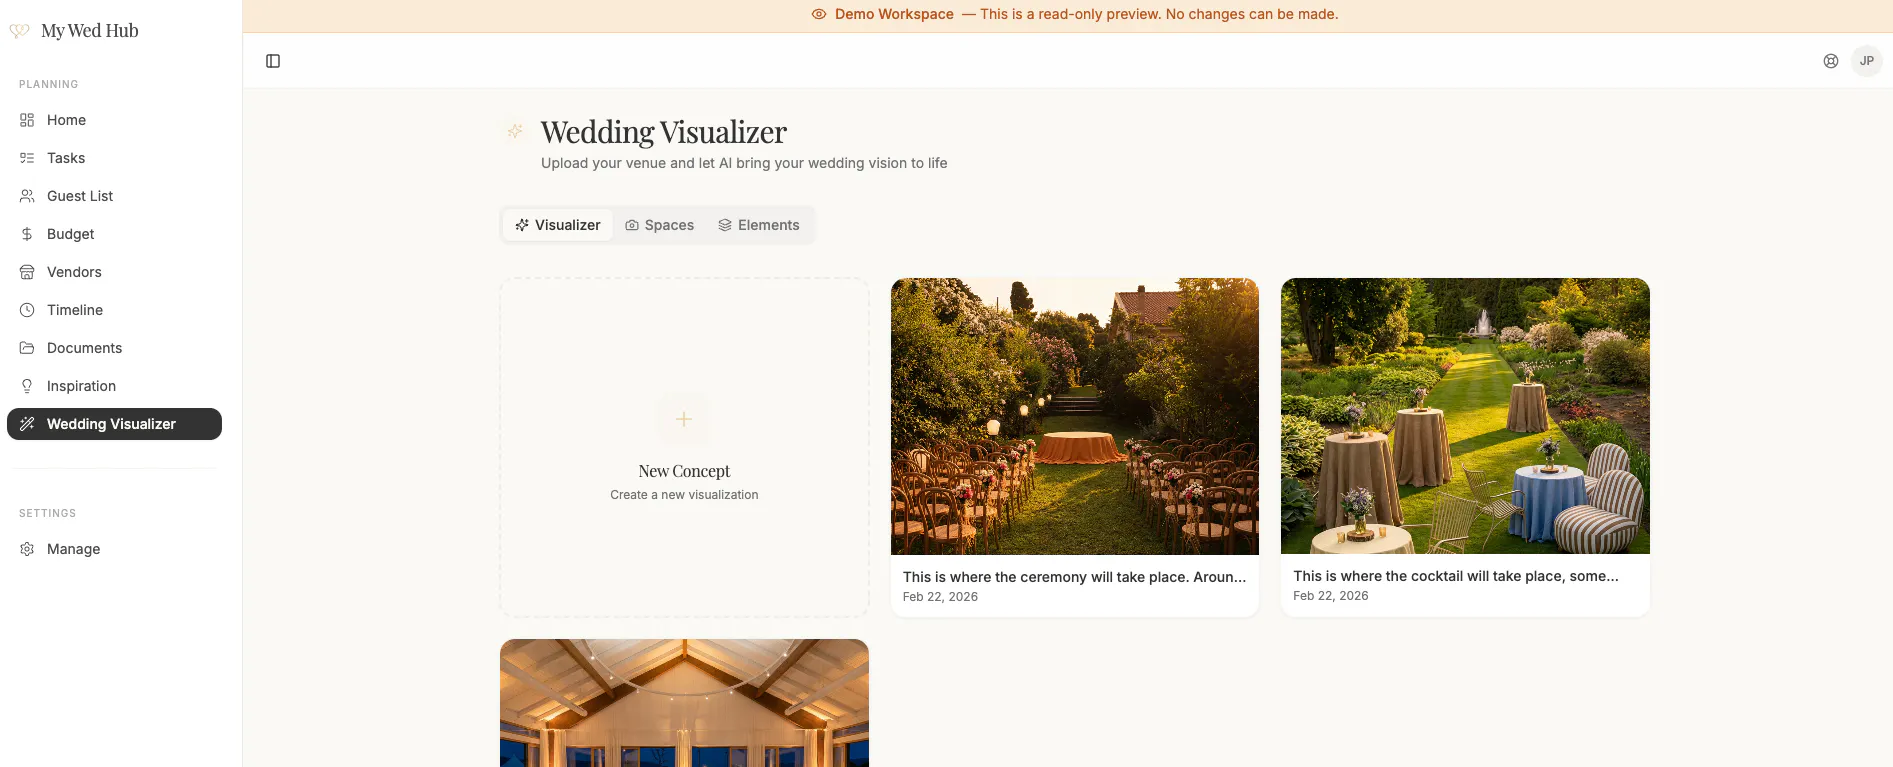
Task: Click the Manage settings gear icon
Action: pyautogui.click(x=27, y=549)
